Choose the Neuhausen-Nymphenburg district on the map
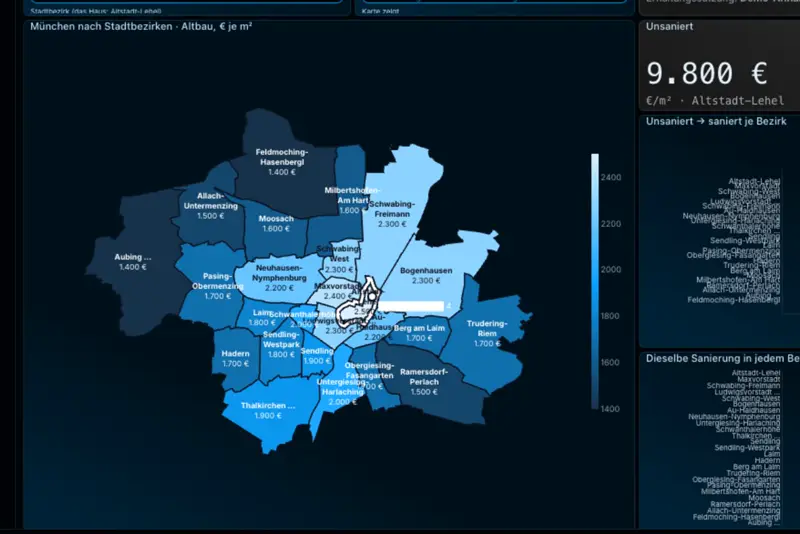Image resolution: width=800 pixels, height=534 pixels. point(279,278)
